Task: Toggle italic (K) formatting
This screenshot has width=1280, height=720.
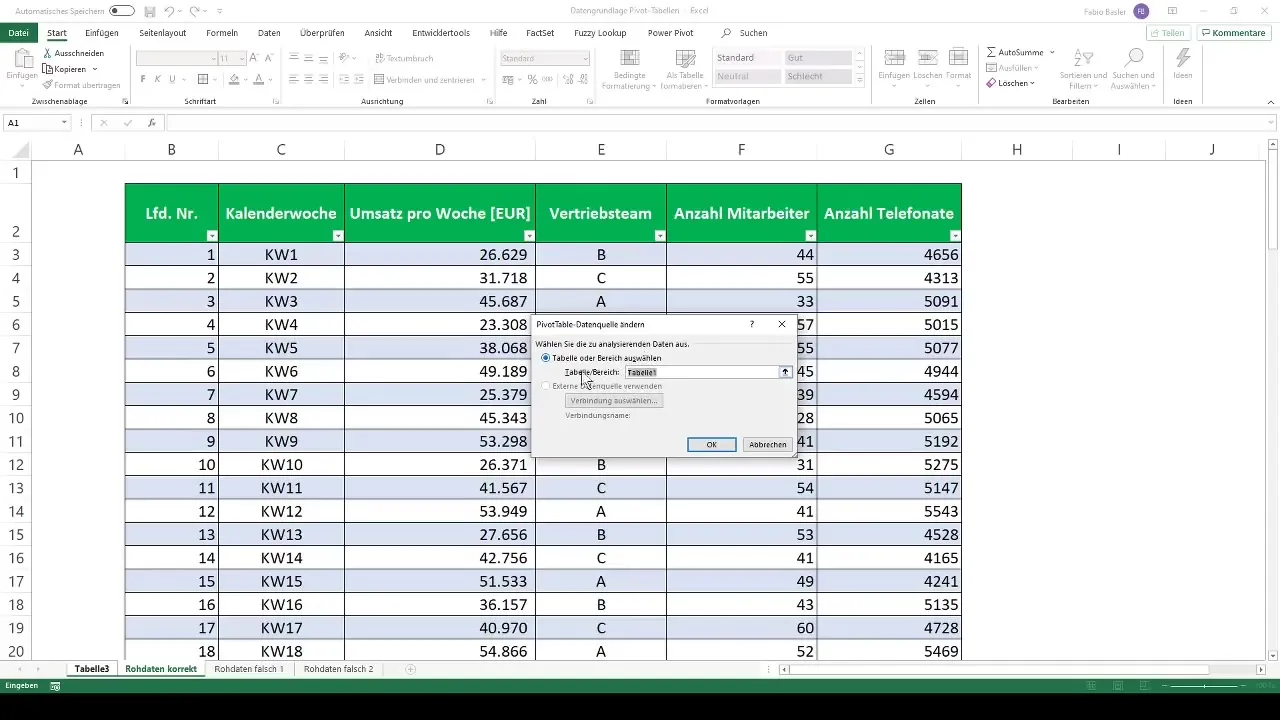Action: (x=158, y=79)
